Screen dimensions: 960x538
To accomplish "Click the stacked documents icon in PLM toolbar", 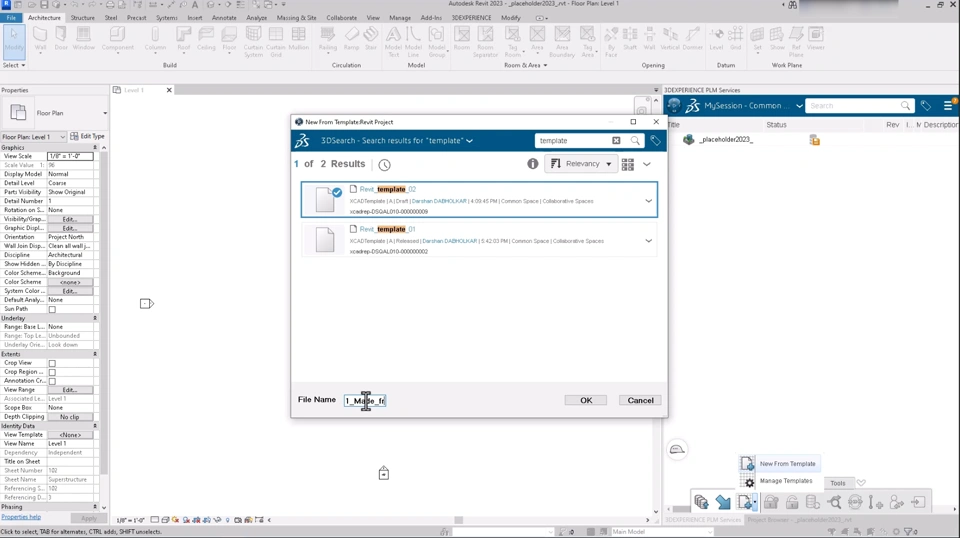I will tap(701, 502).
